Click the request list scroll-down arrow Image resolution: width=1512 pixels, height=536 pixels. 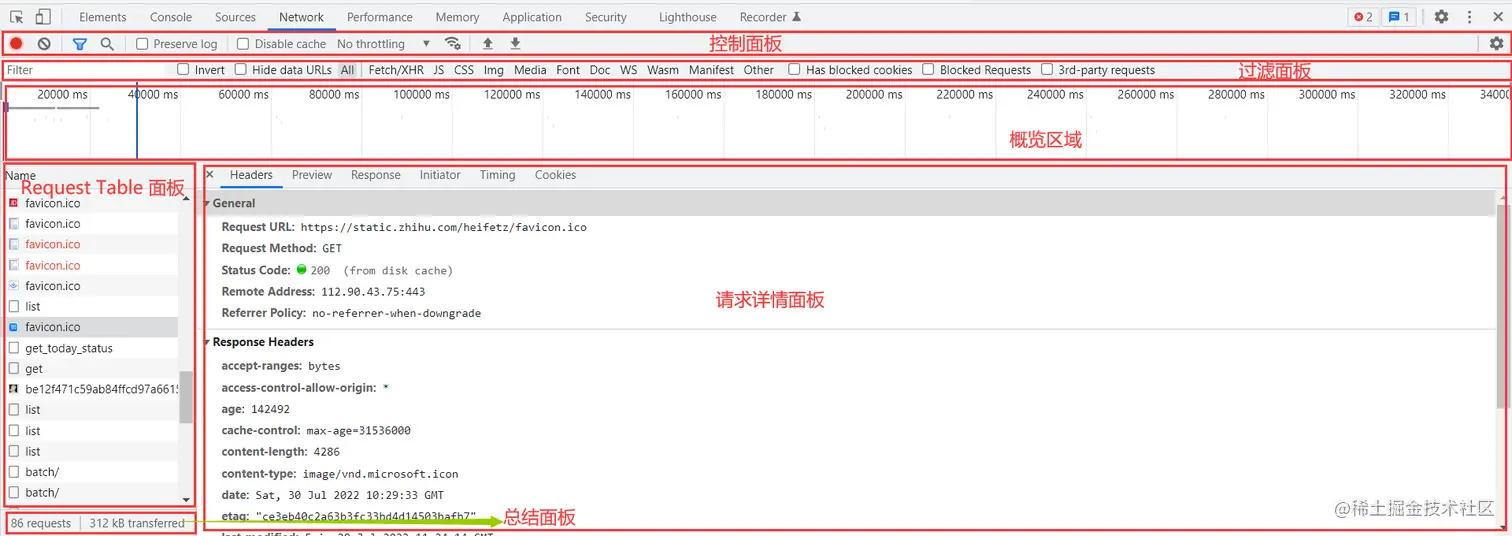click(185, 499)
